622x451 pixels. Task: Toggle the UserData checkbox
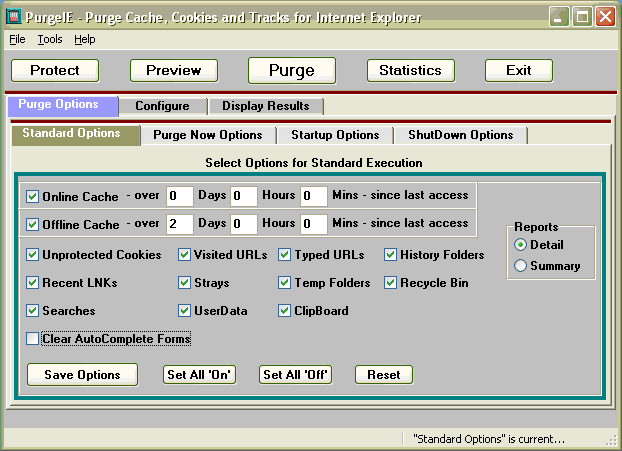coord(184,310)
